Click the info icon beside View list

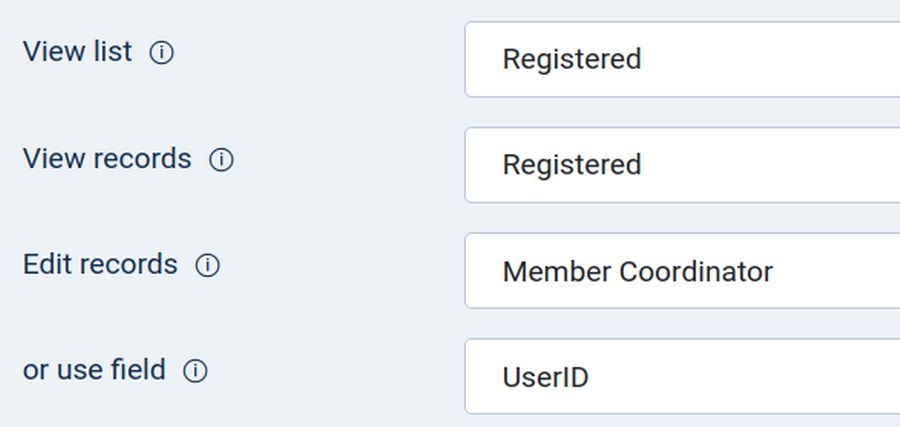(x=161, y=54)
